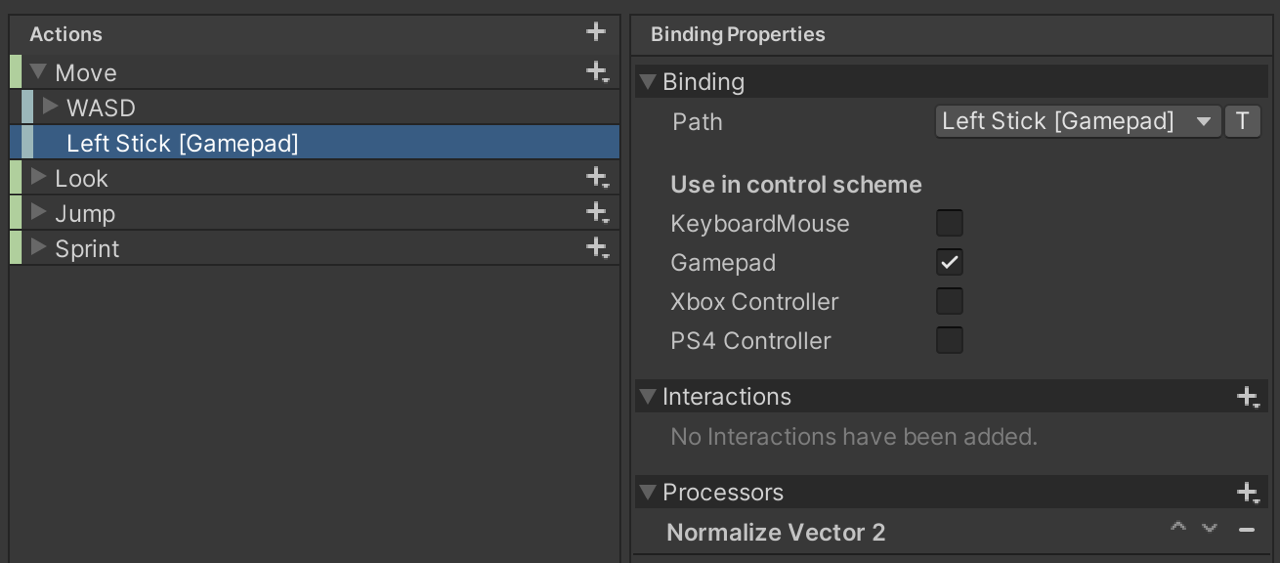Click the T text-mode button beside Path
This screenshot has height=563, width=1280.
1242,122
